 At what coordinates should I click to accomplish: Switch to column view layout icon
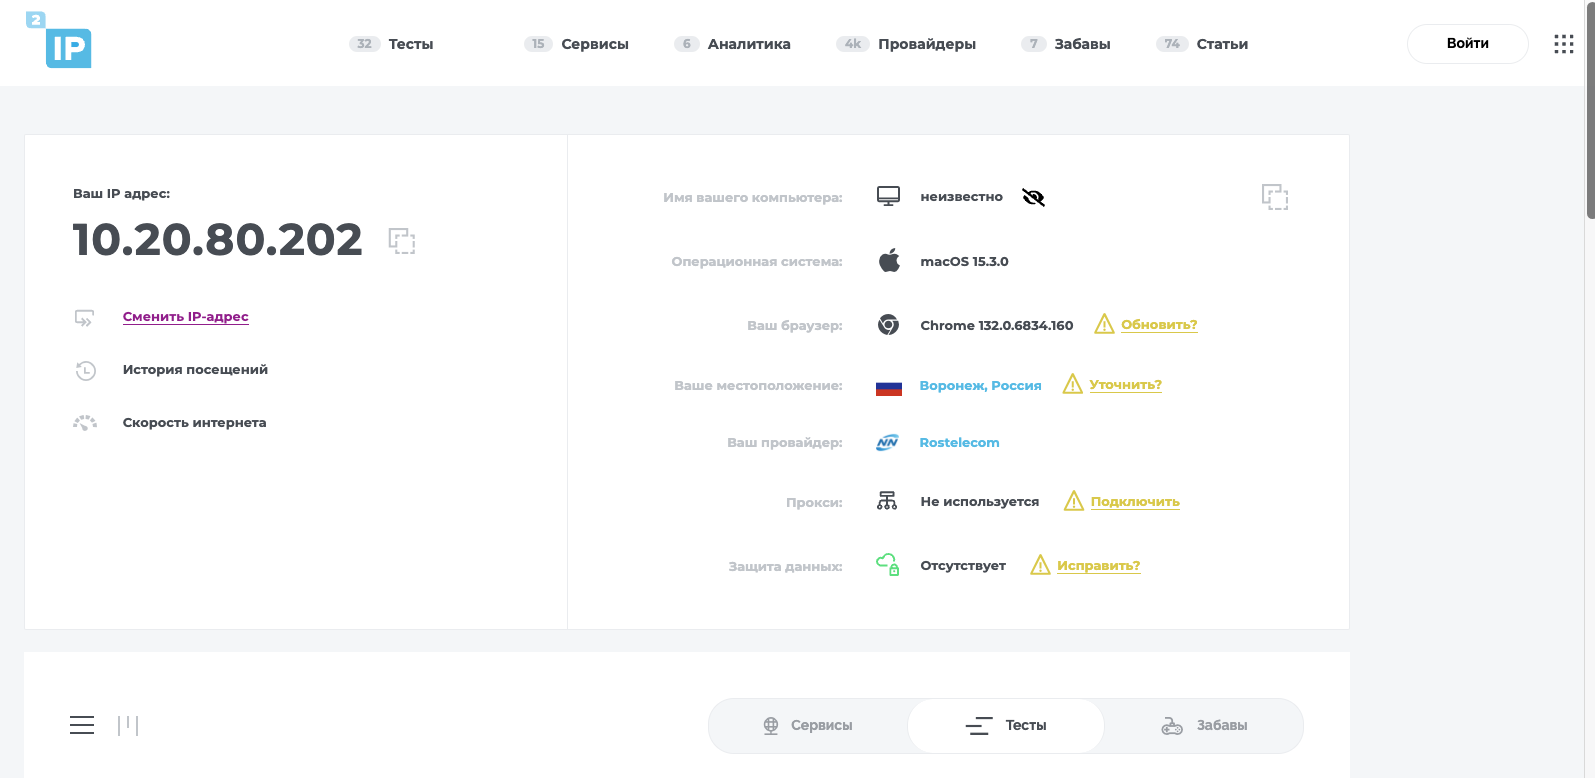point(128,725)
